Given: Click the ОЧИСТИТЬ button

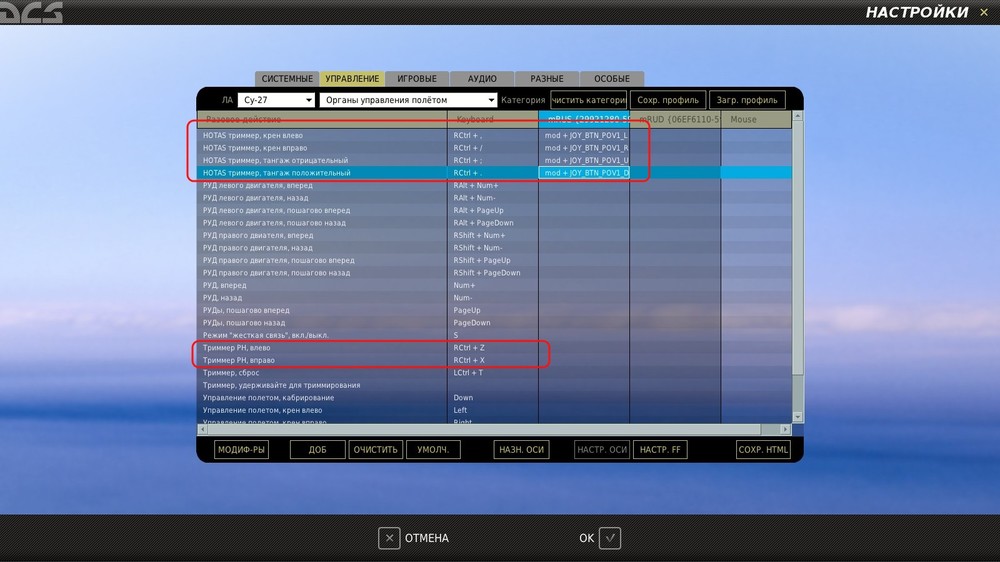Looking at the screenshot, I should 376,450.
